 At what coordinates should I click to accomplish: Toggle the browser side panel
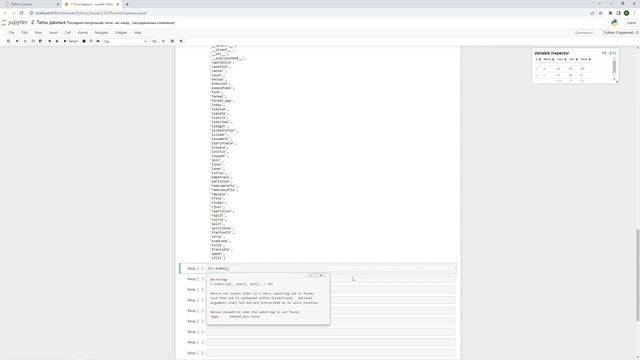click(x=618, y=13)
